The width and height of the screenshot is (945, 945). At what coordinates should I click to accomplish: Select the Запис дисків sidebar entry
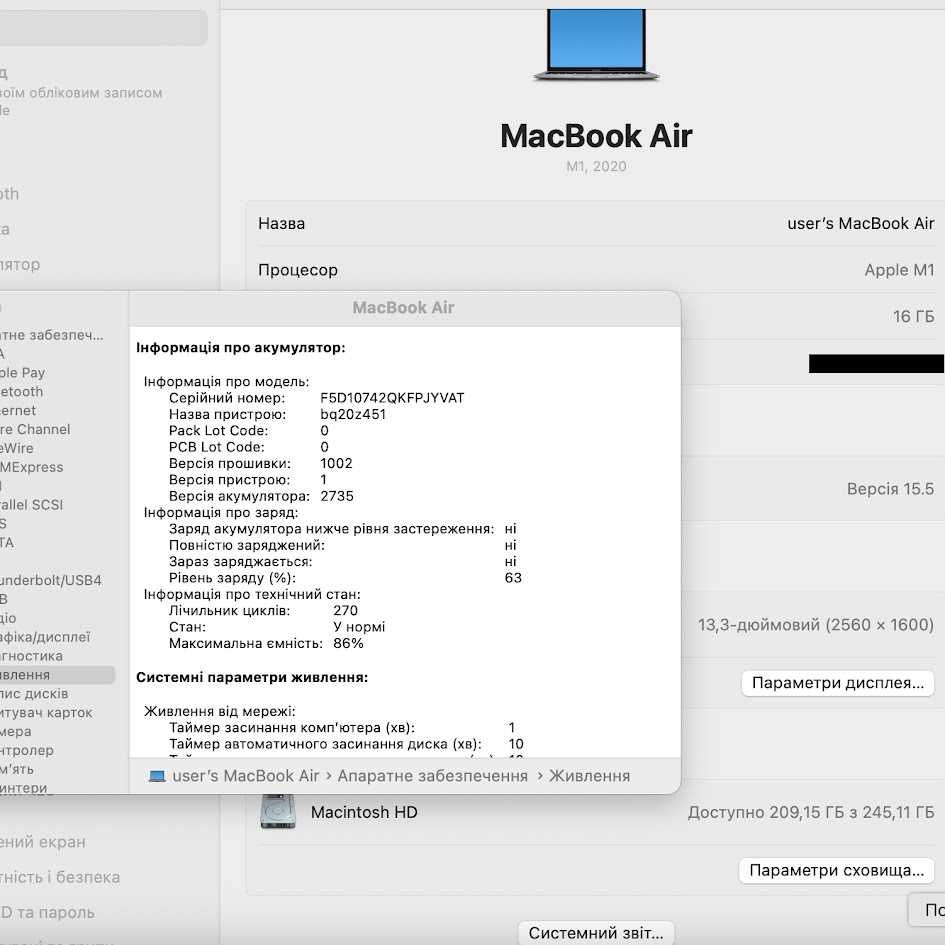pyautogui.click(x=34, y=694)
